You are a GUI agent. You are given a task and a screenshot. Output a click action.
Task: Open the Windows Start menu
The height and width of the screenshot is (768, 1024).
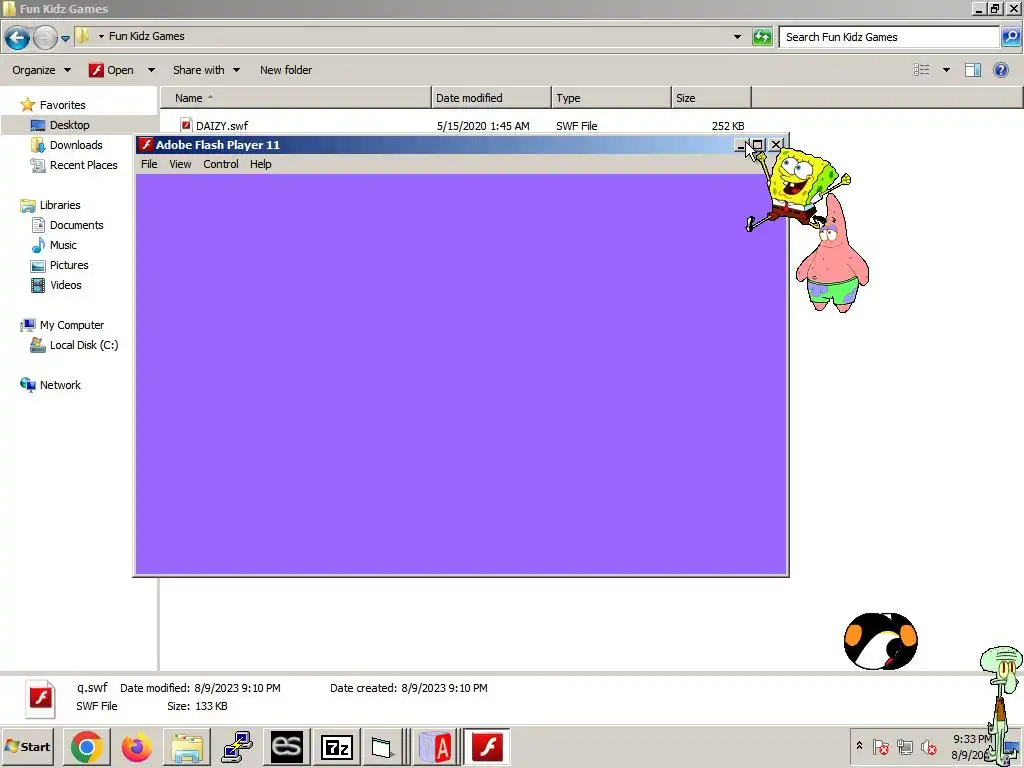[x=27, y=746]
